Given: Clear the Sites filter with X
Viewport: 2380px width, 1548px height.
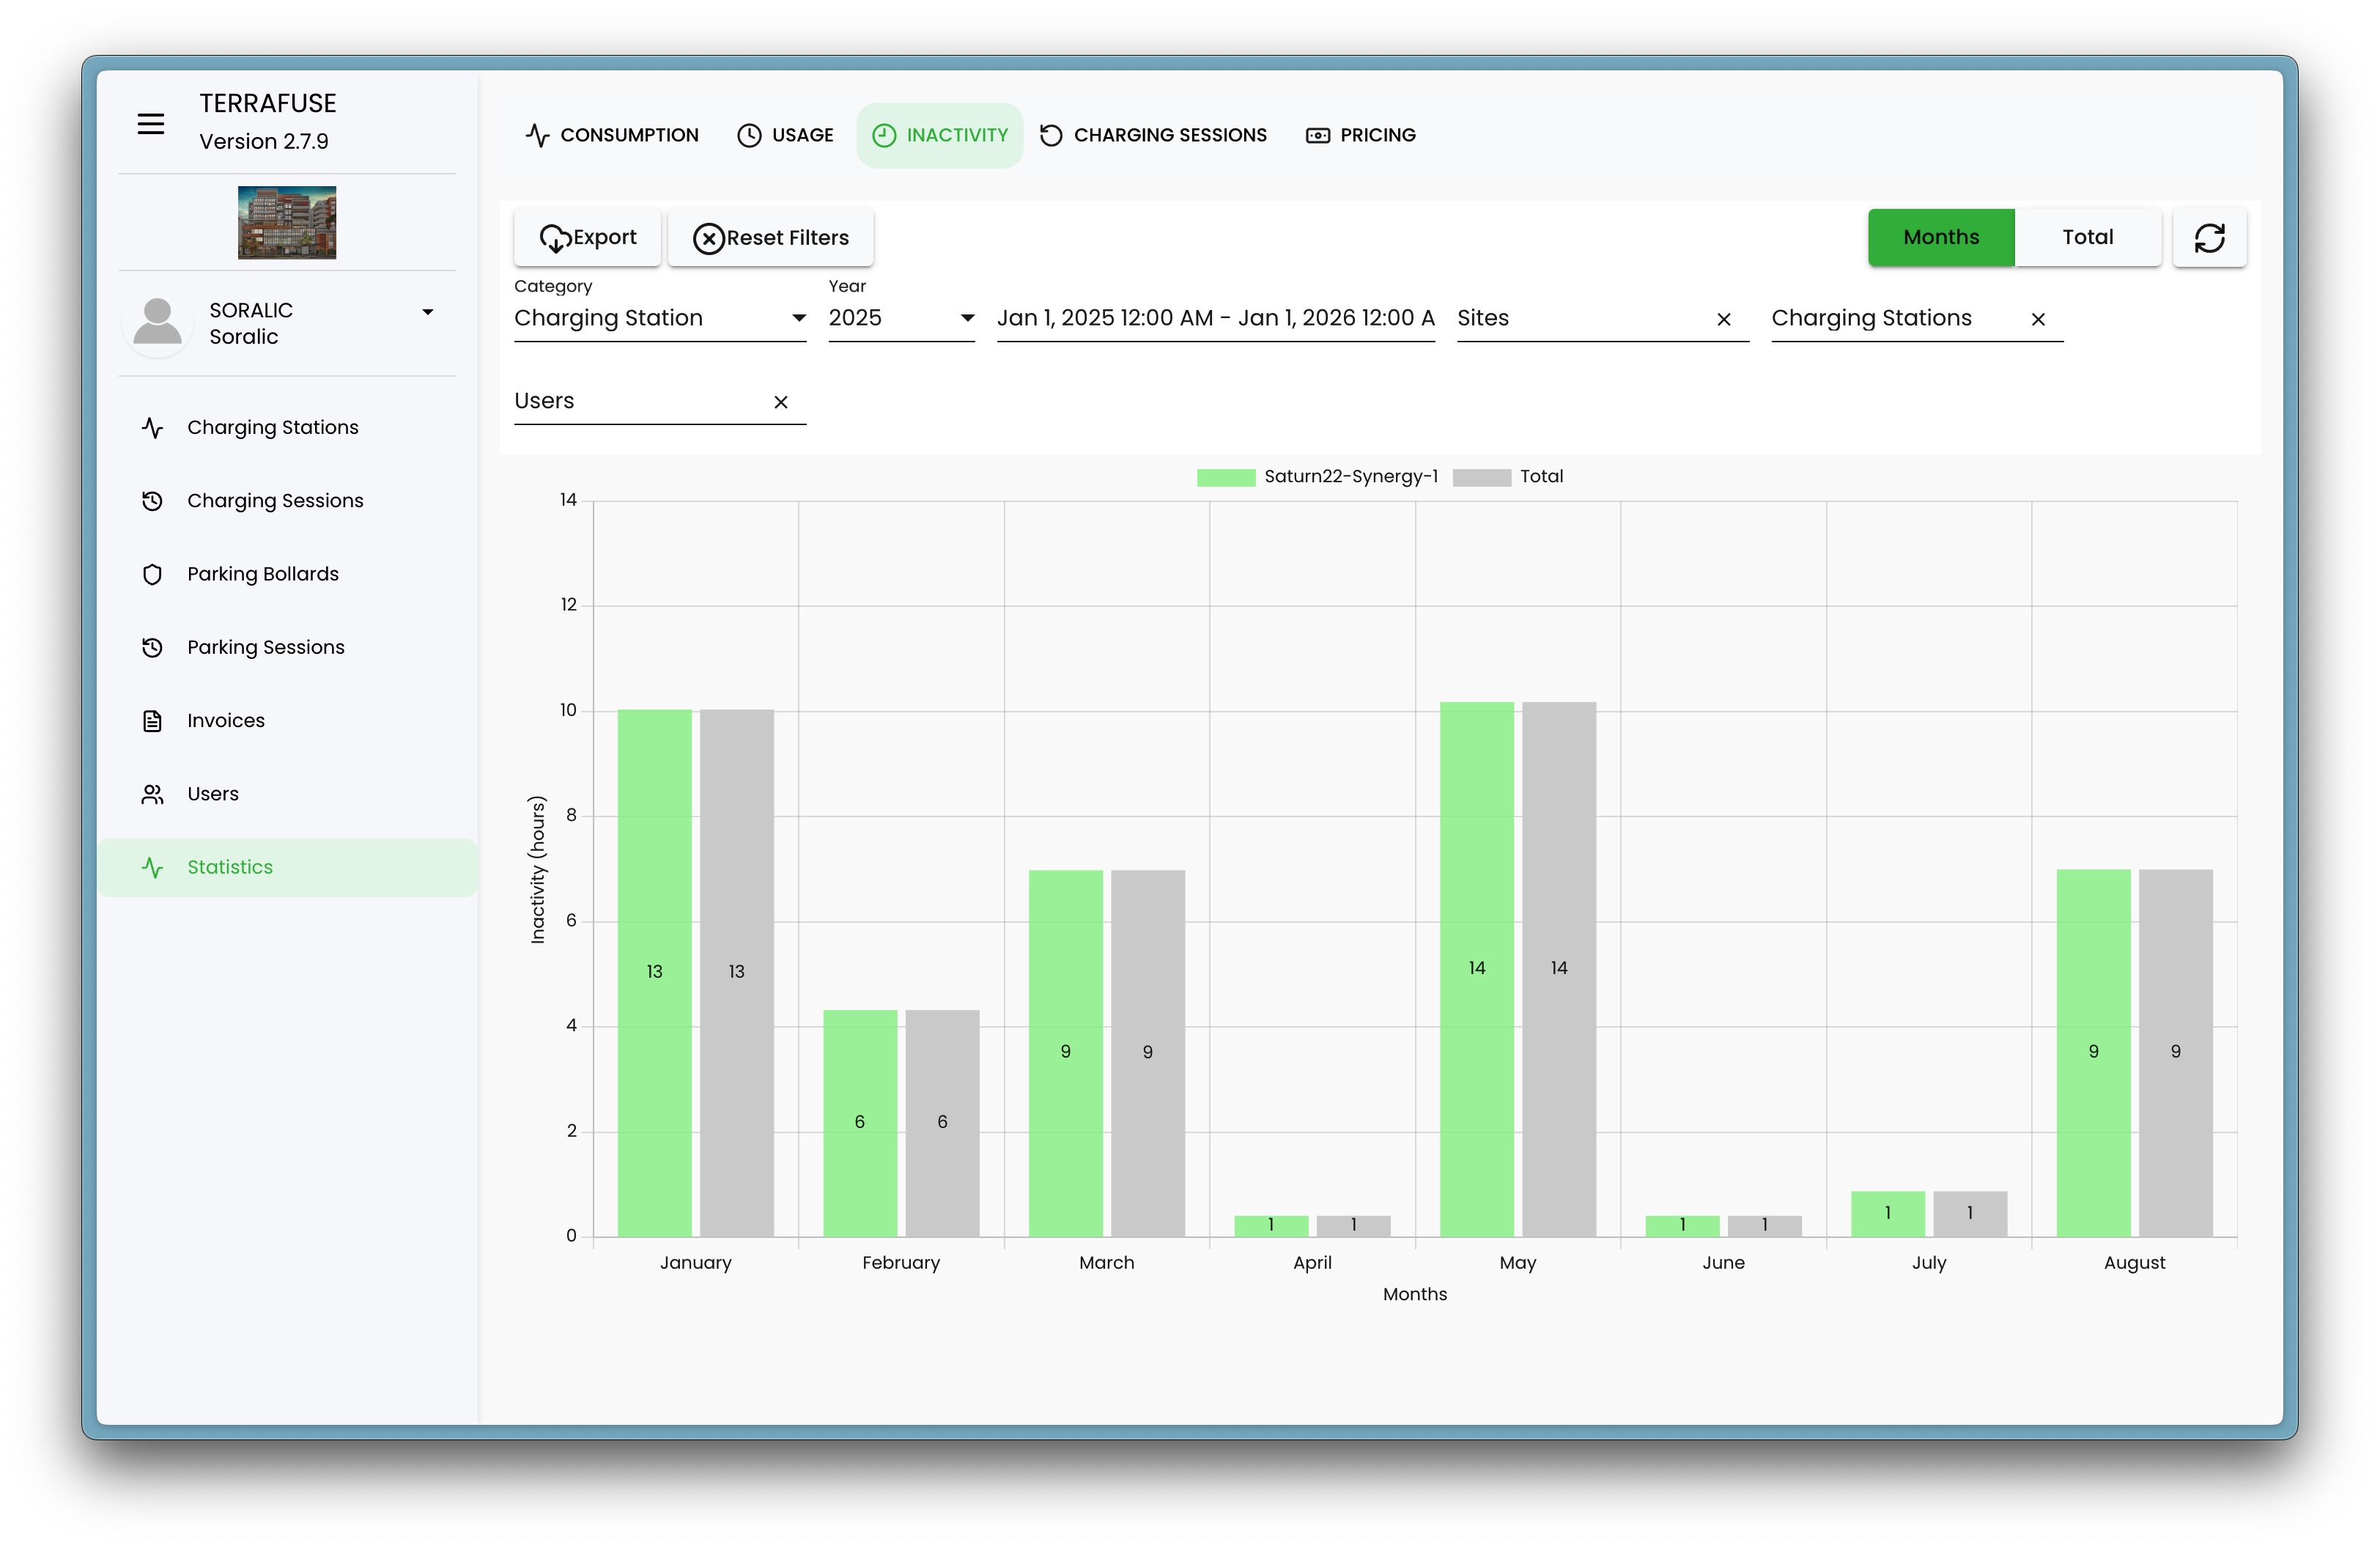Looking at the screenshot, I should pyautogui.click(x=1723, y=320).
